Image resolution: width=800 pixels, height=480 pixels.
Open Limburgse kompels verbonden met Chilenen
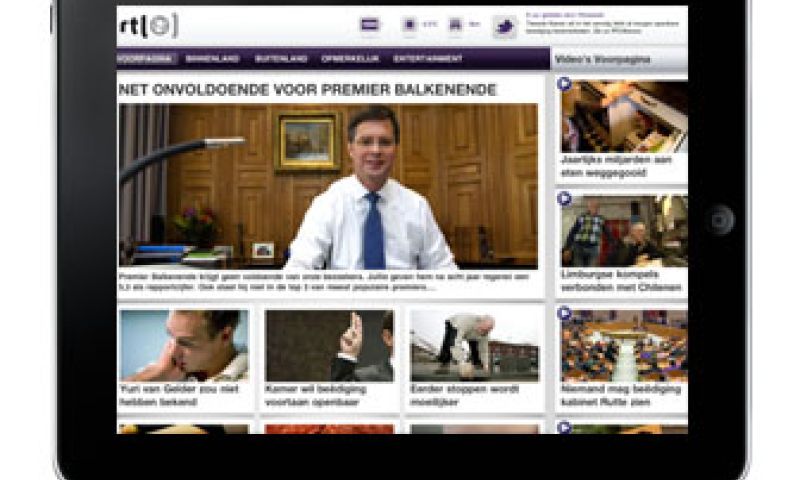(621, 281)
